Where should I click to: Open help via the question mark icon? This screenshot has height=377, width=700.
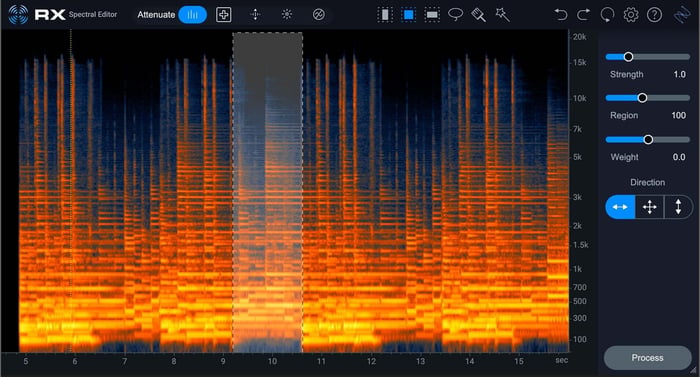point(654,15)
